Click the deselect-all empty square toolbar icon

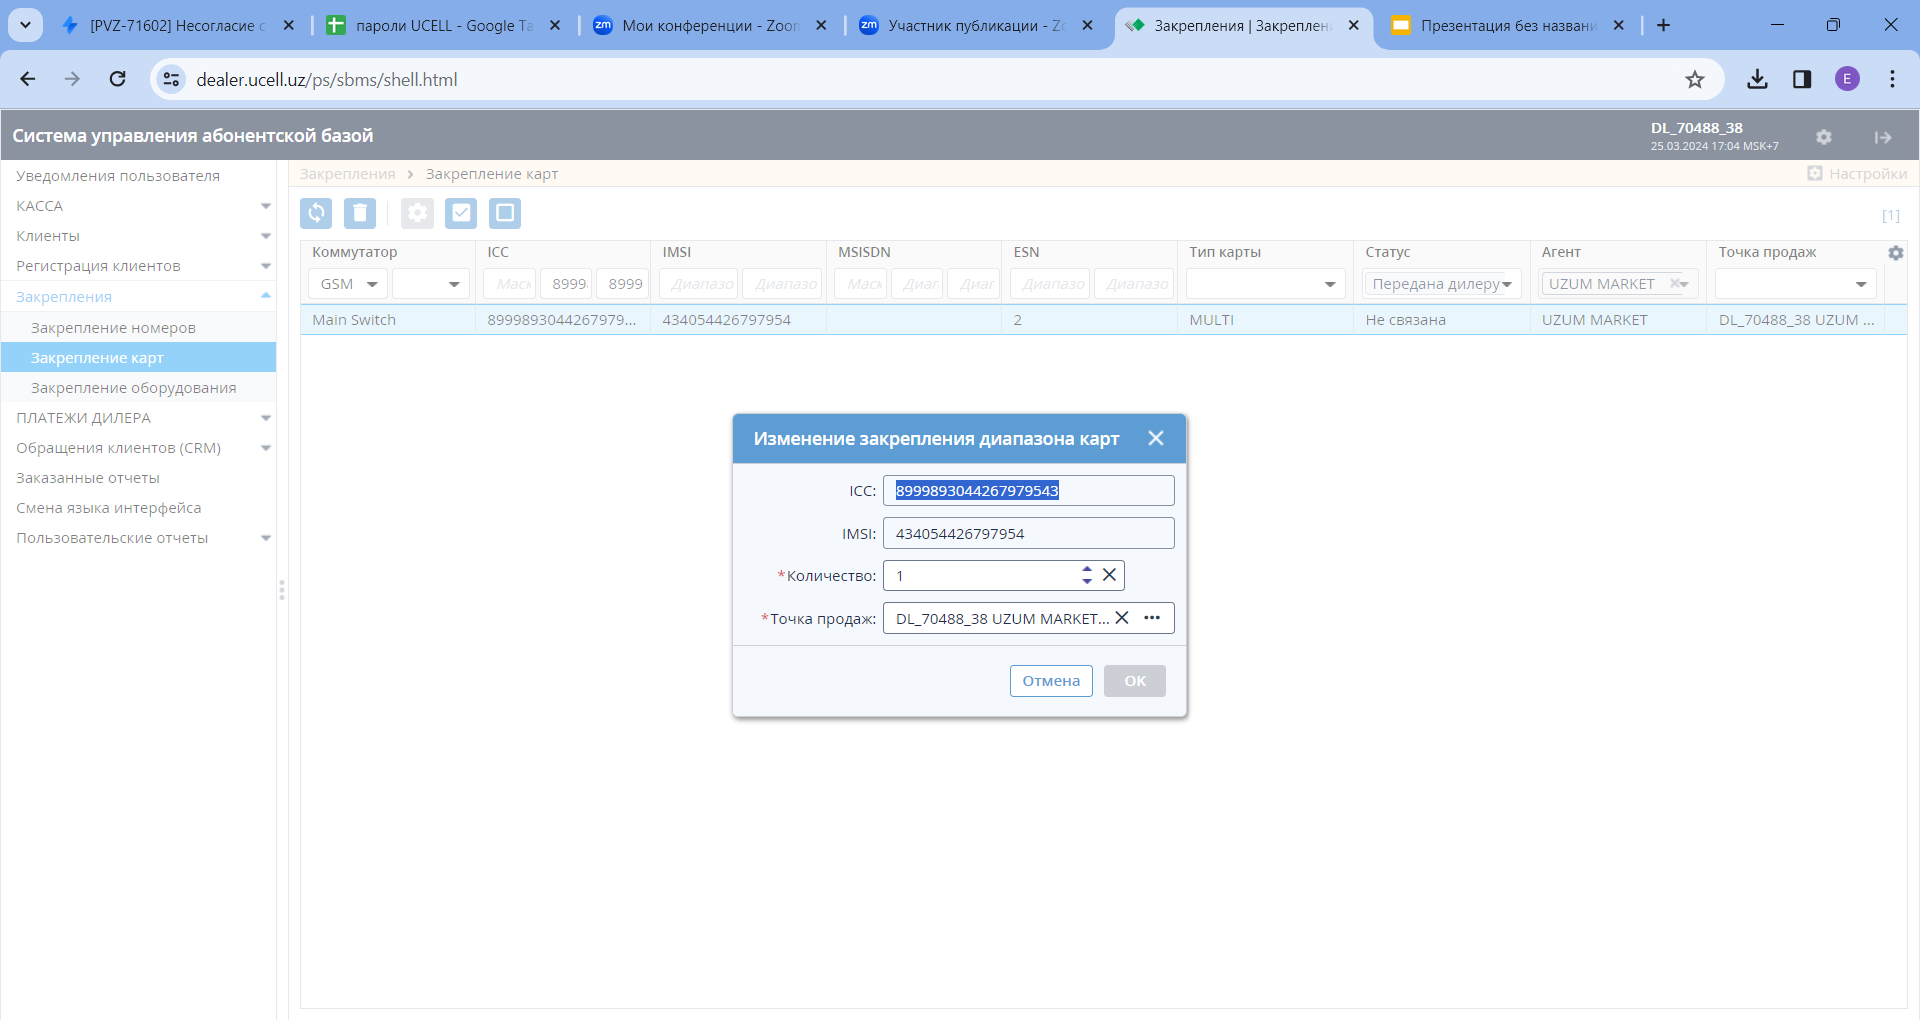point(505,213)
